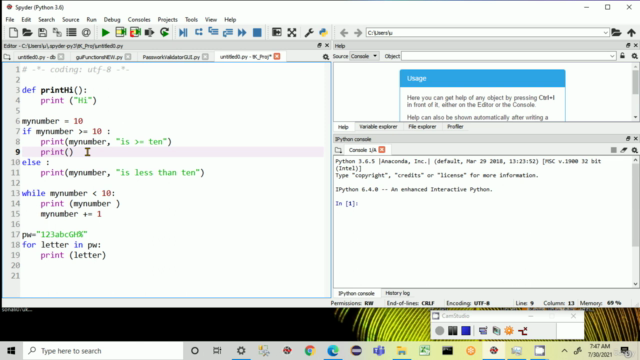Step return debugger icon
The width and height of the screenshot is (640, 360).
228,33
